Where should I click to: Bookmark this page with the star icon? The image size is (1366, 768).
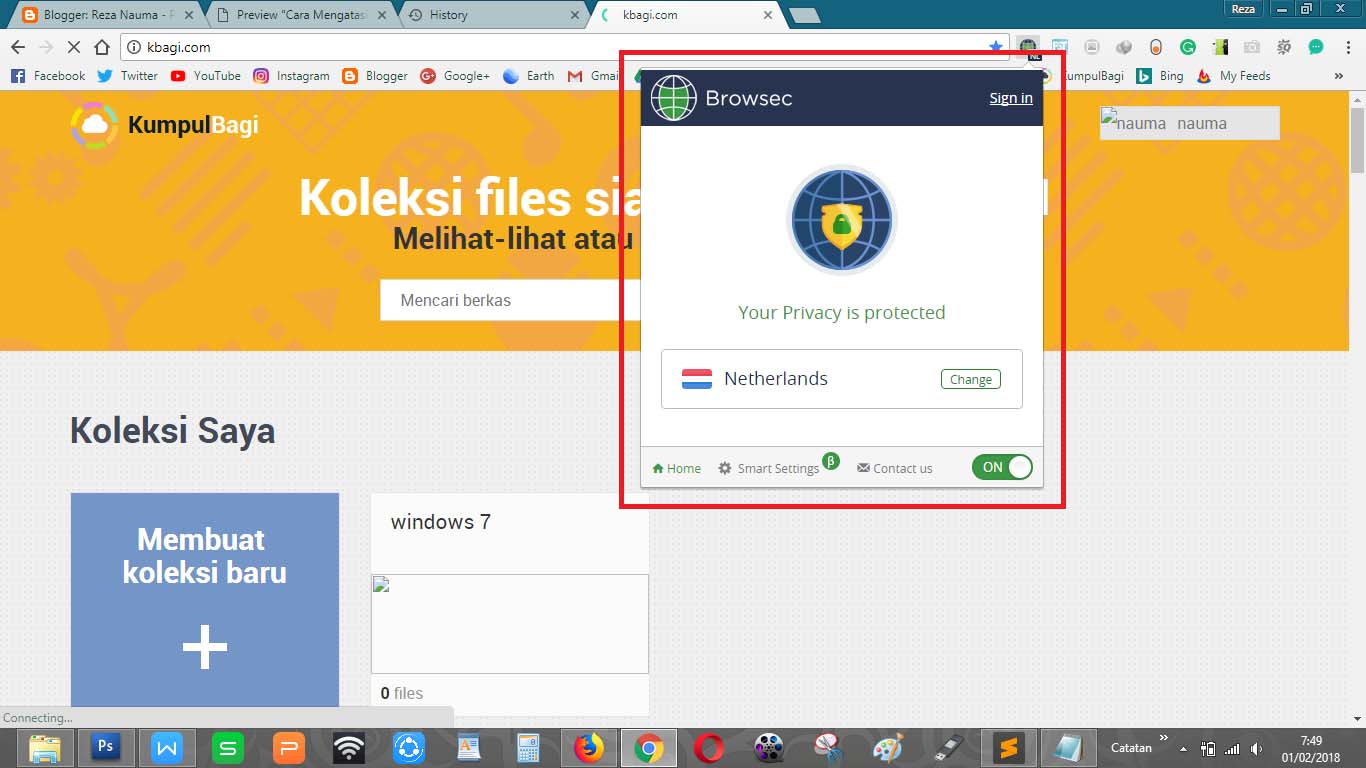pos(995,47)
